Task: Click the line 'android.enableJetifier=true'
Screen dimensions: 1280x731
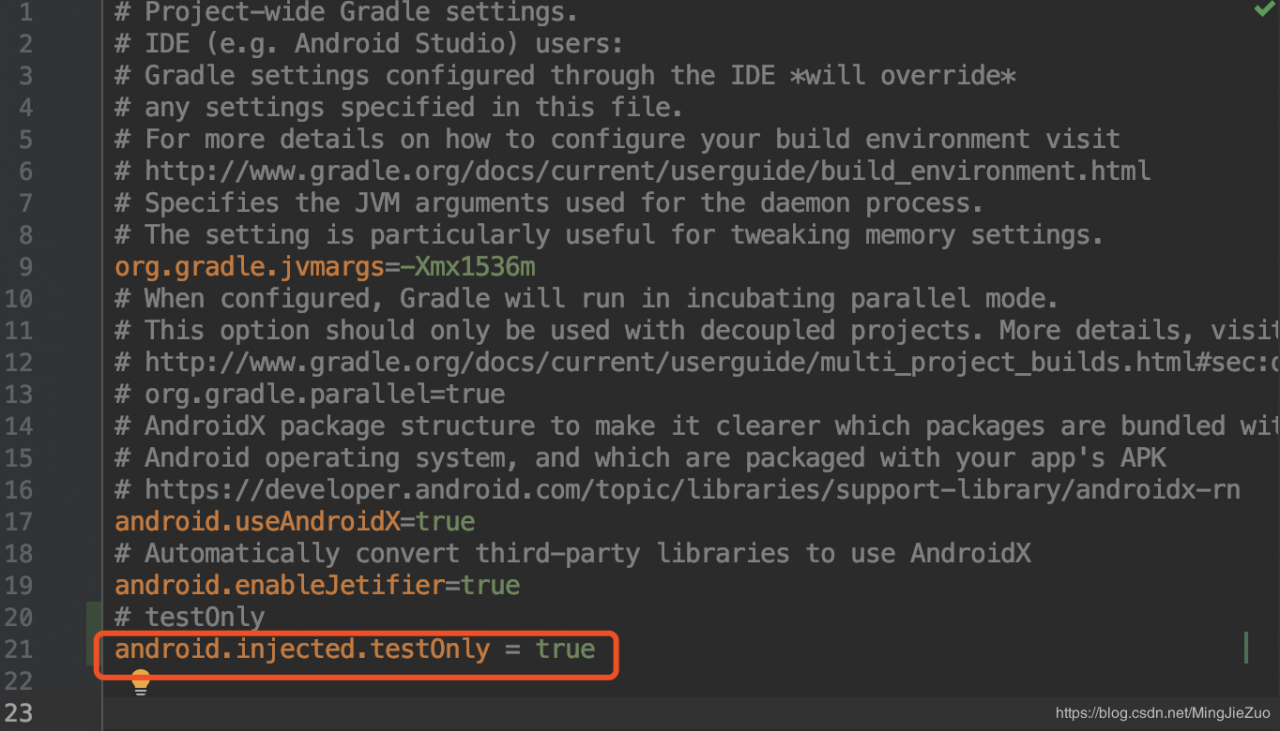Action: pos(317,585)
